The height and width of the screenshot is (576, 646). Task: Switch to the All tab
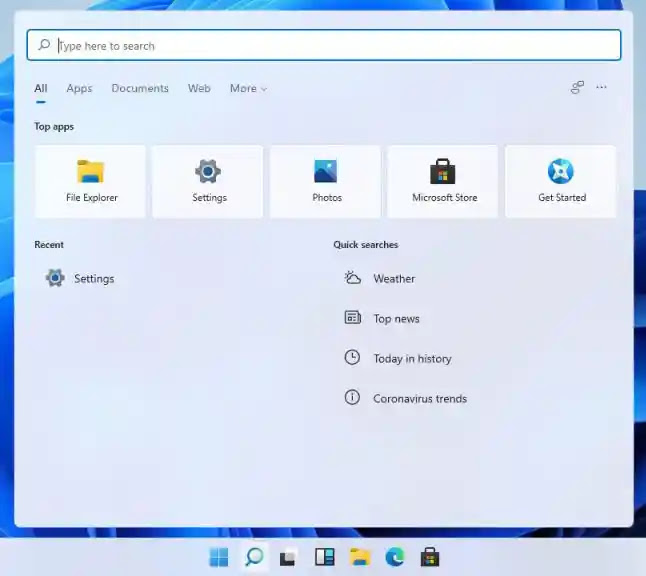point(41,88)
